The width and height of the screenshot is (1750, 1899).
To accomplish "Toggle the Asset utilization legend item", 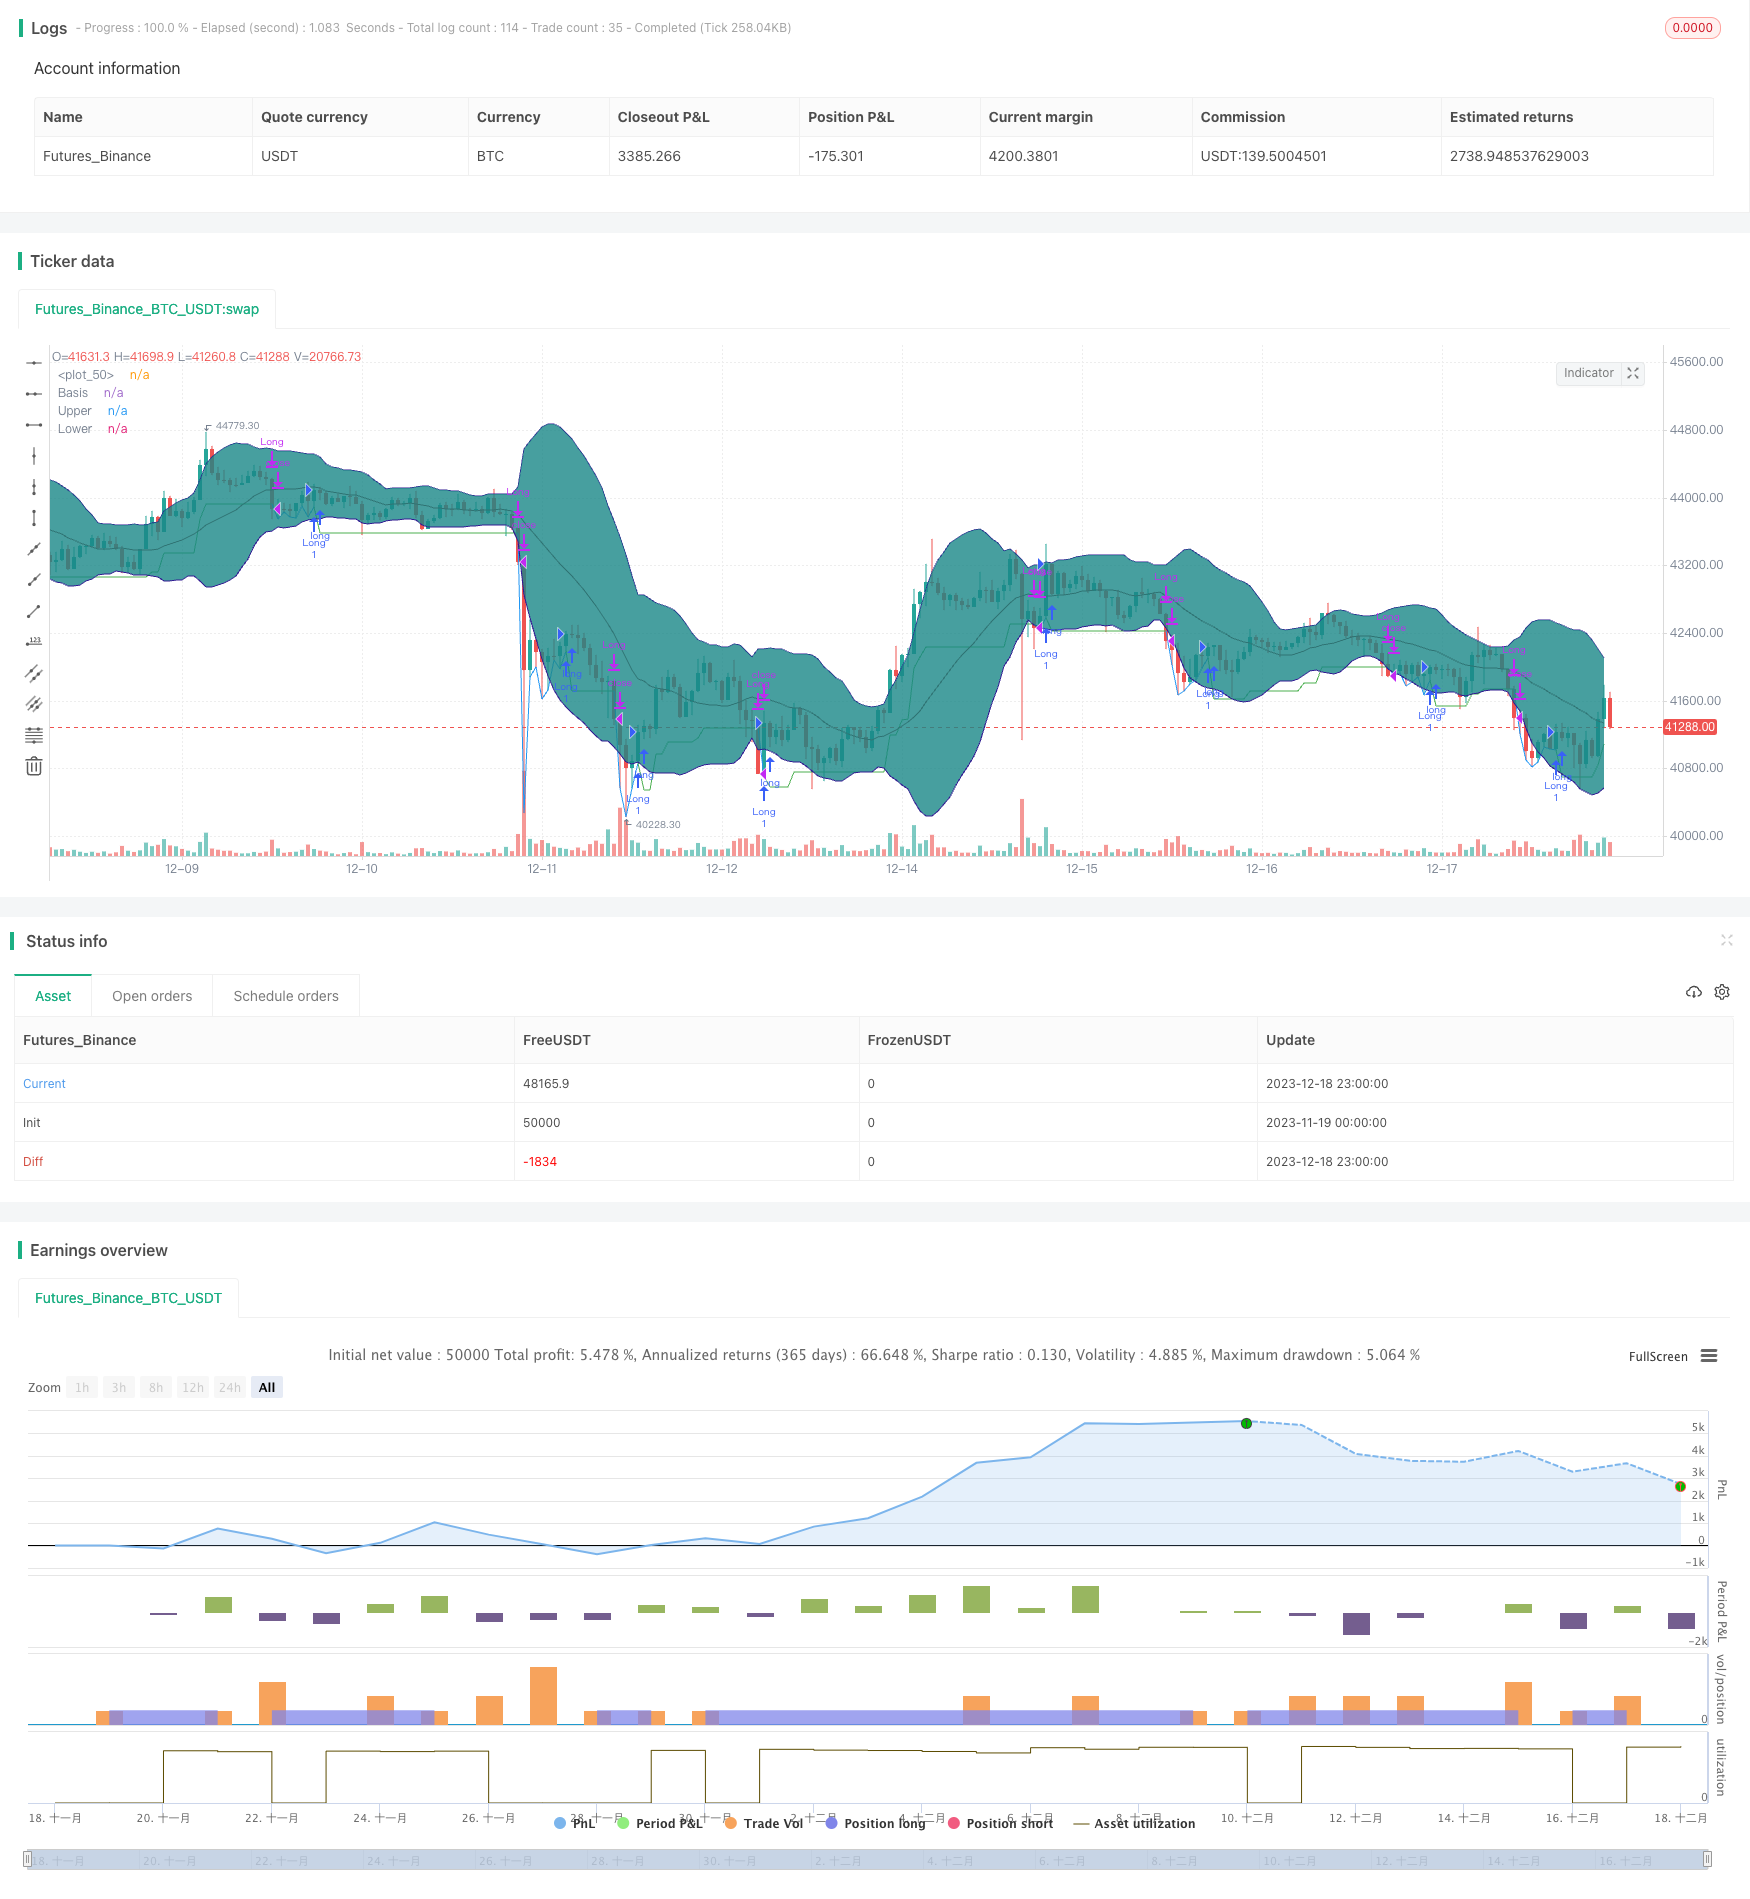I will (1134, 1823).
